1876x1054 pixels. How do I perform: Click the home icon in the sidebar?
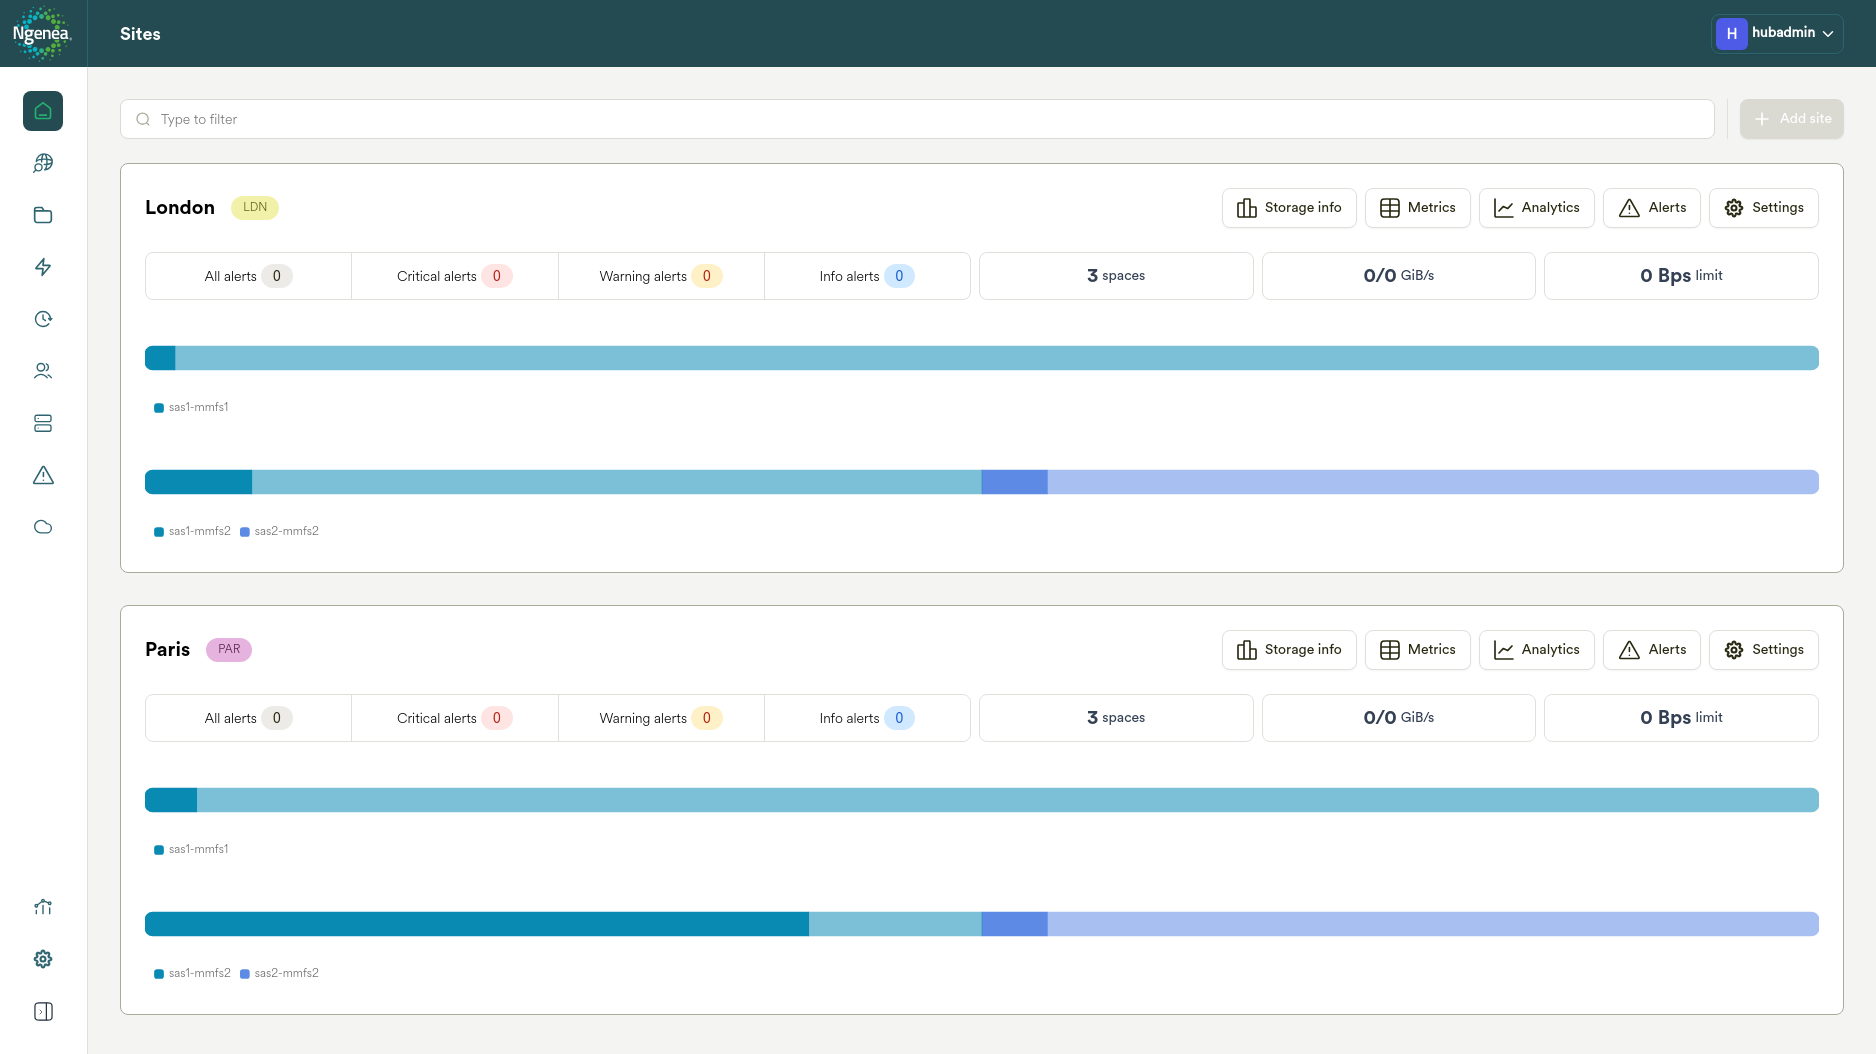pyautogui.click(x=43, y=111)
